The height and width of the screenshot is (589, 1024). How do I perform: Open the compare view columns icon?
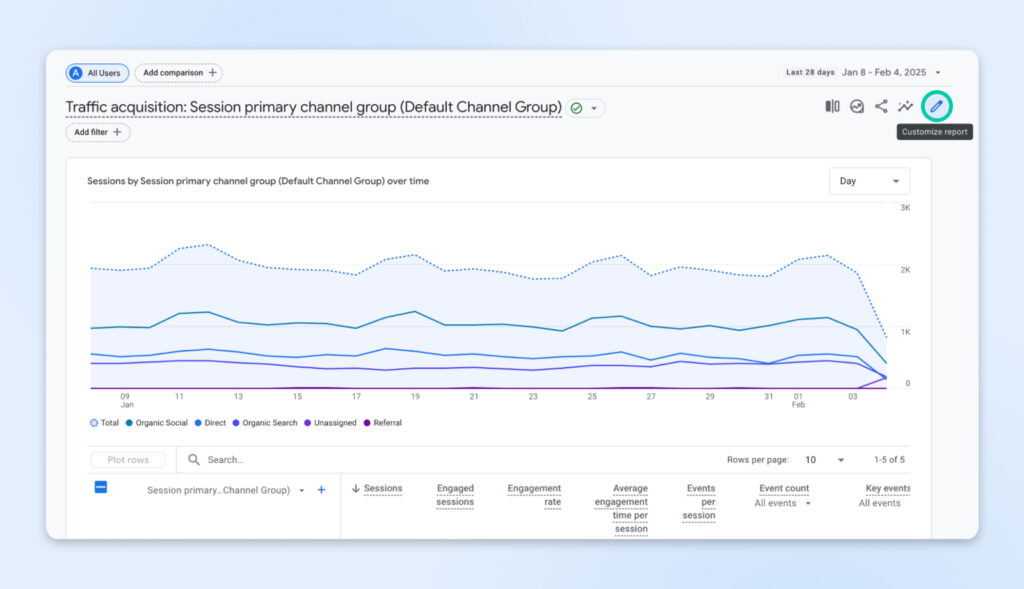pos(832,106)
